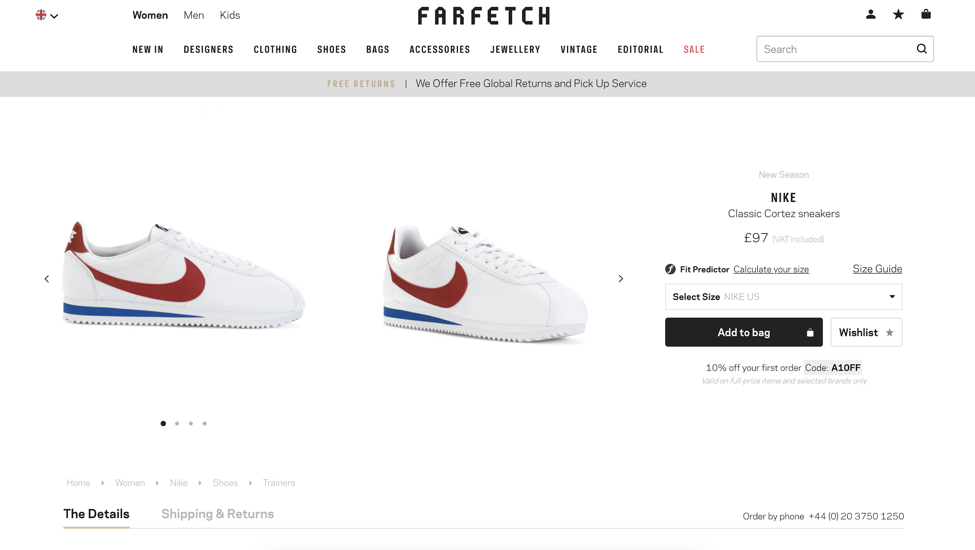Open wishlist star icon in header
The width and height of the screenshot is (975, 550).
pos(898,15)
